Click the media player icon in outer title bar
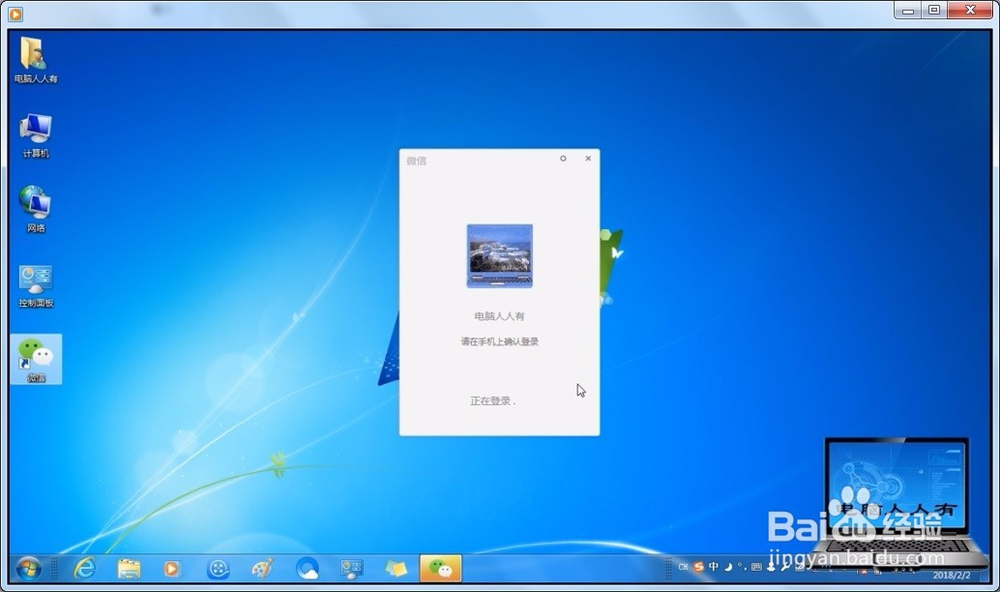1000x592 pixels. pyautogui.click(x=15, y=13)
